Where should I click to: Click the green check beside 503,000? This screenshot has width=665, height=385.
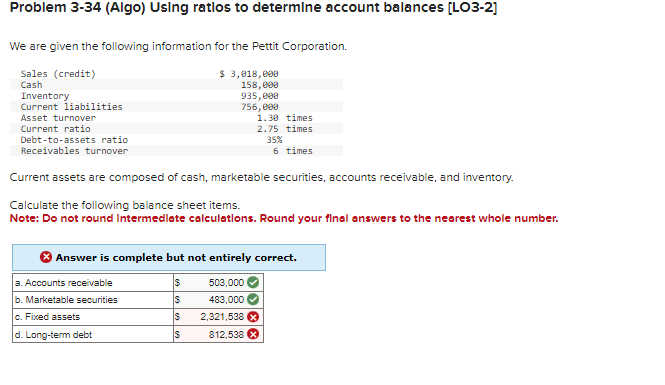(x=253, y=282)
